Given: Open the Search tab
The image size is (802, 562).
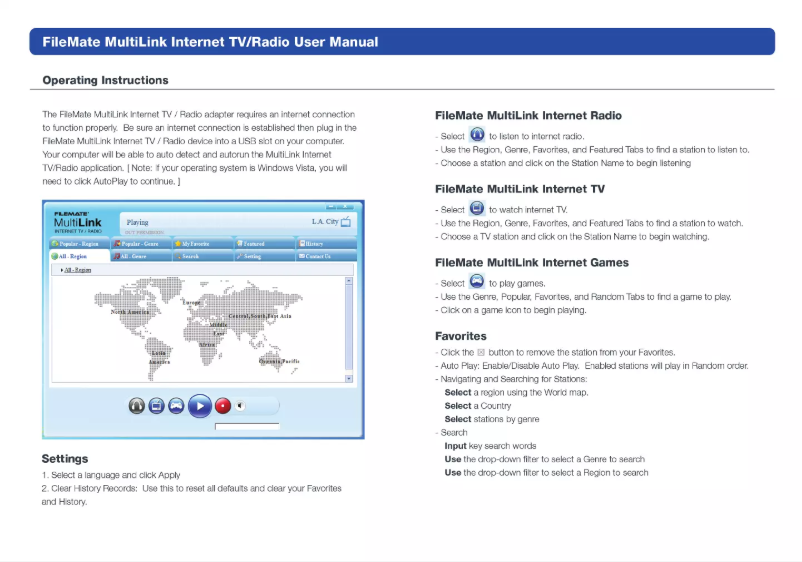Looking at the screenshot, I should coord(203,256).
